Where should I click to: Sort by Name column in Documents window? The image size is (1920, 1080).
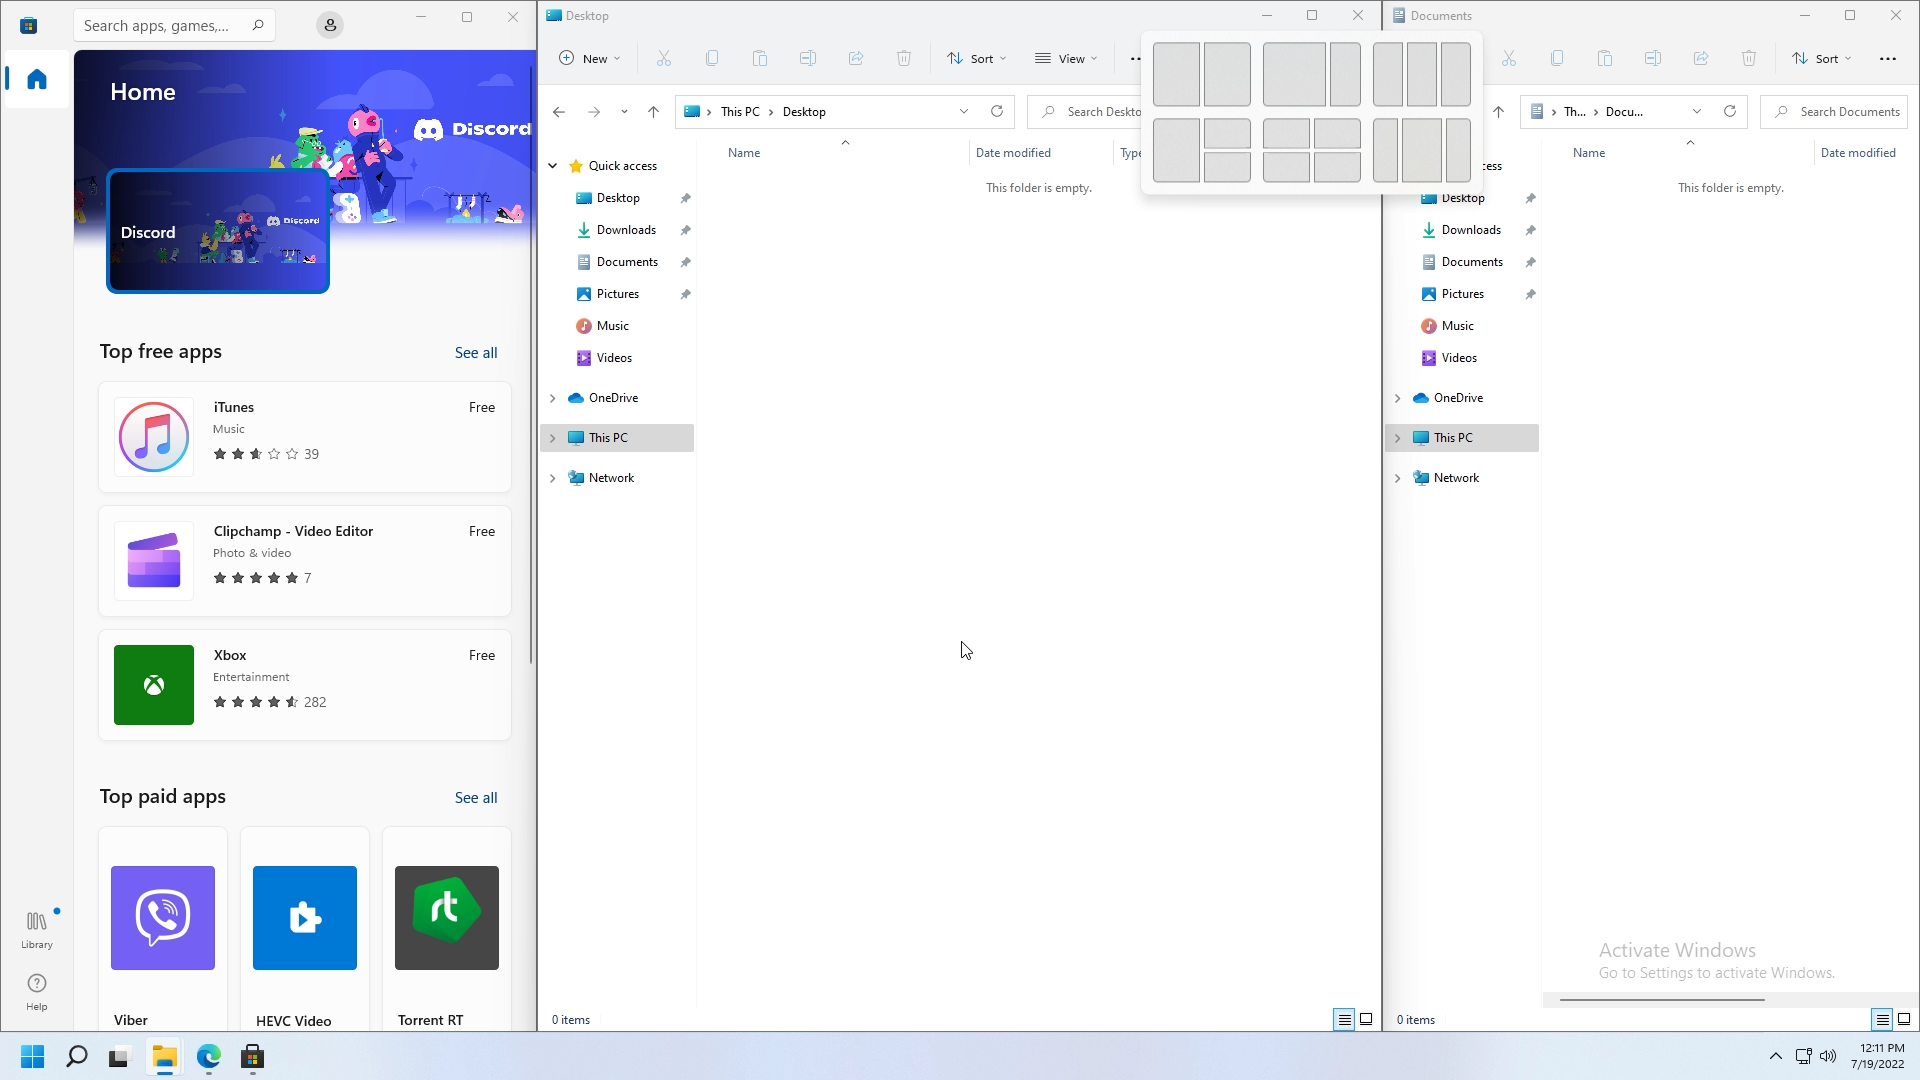(1589, 153)
